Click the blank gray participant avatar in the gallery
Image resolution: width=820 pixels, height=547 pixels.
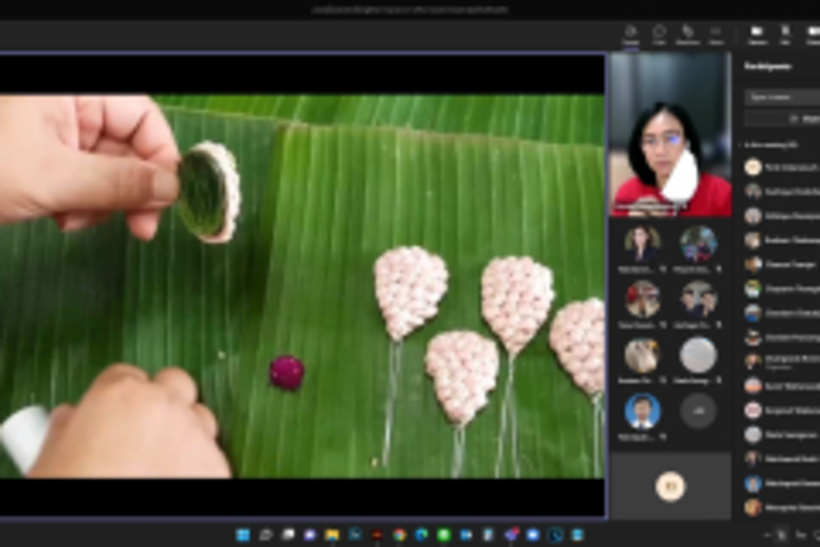(698, 356)
